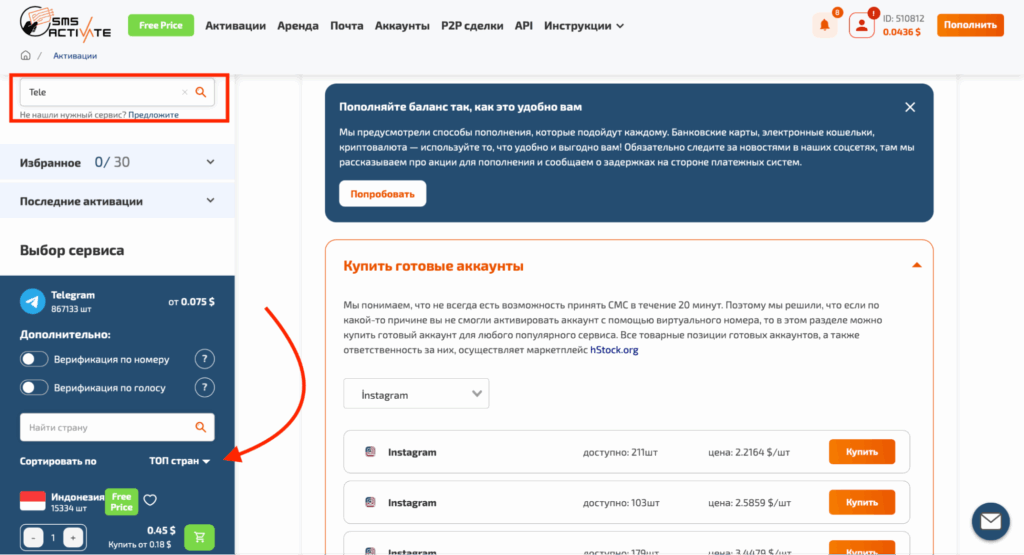Open the Активации menu item
Viewport: 1024px width, 555px height.
[x=235, y=25]
